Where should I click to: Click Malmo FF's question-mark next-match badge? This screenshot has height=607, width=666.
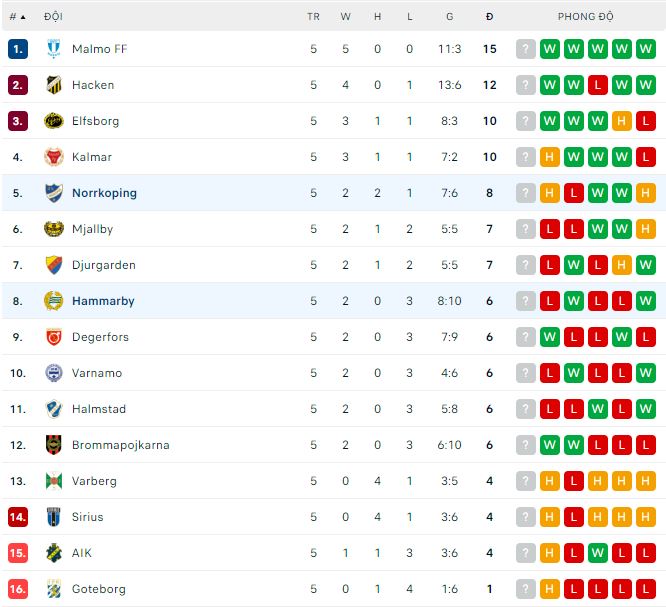pyautogui.click(x=526, y=49)
